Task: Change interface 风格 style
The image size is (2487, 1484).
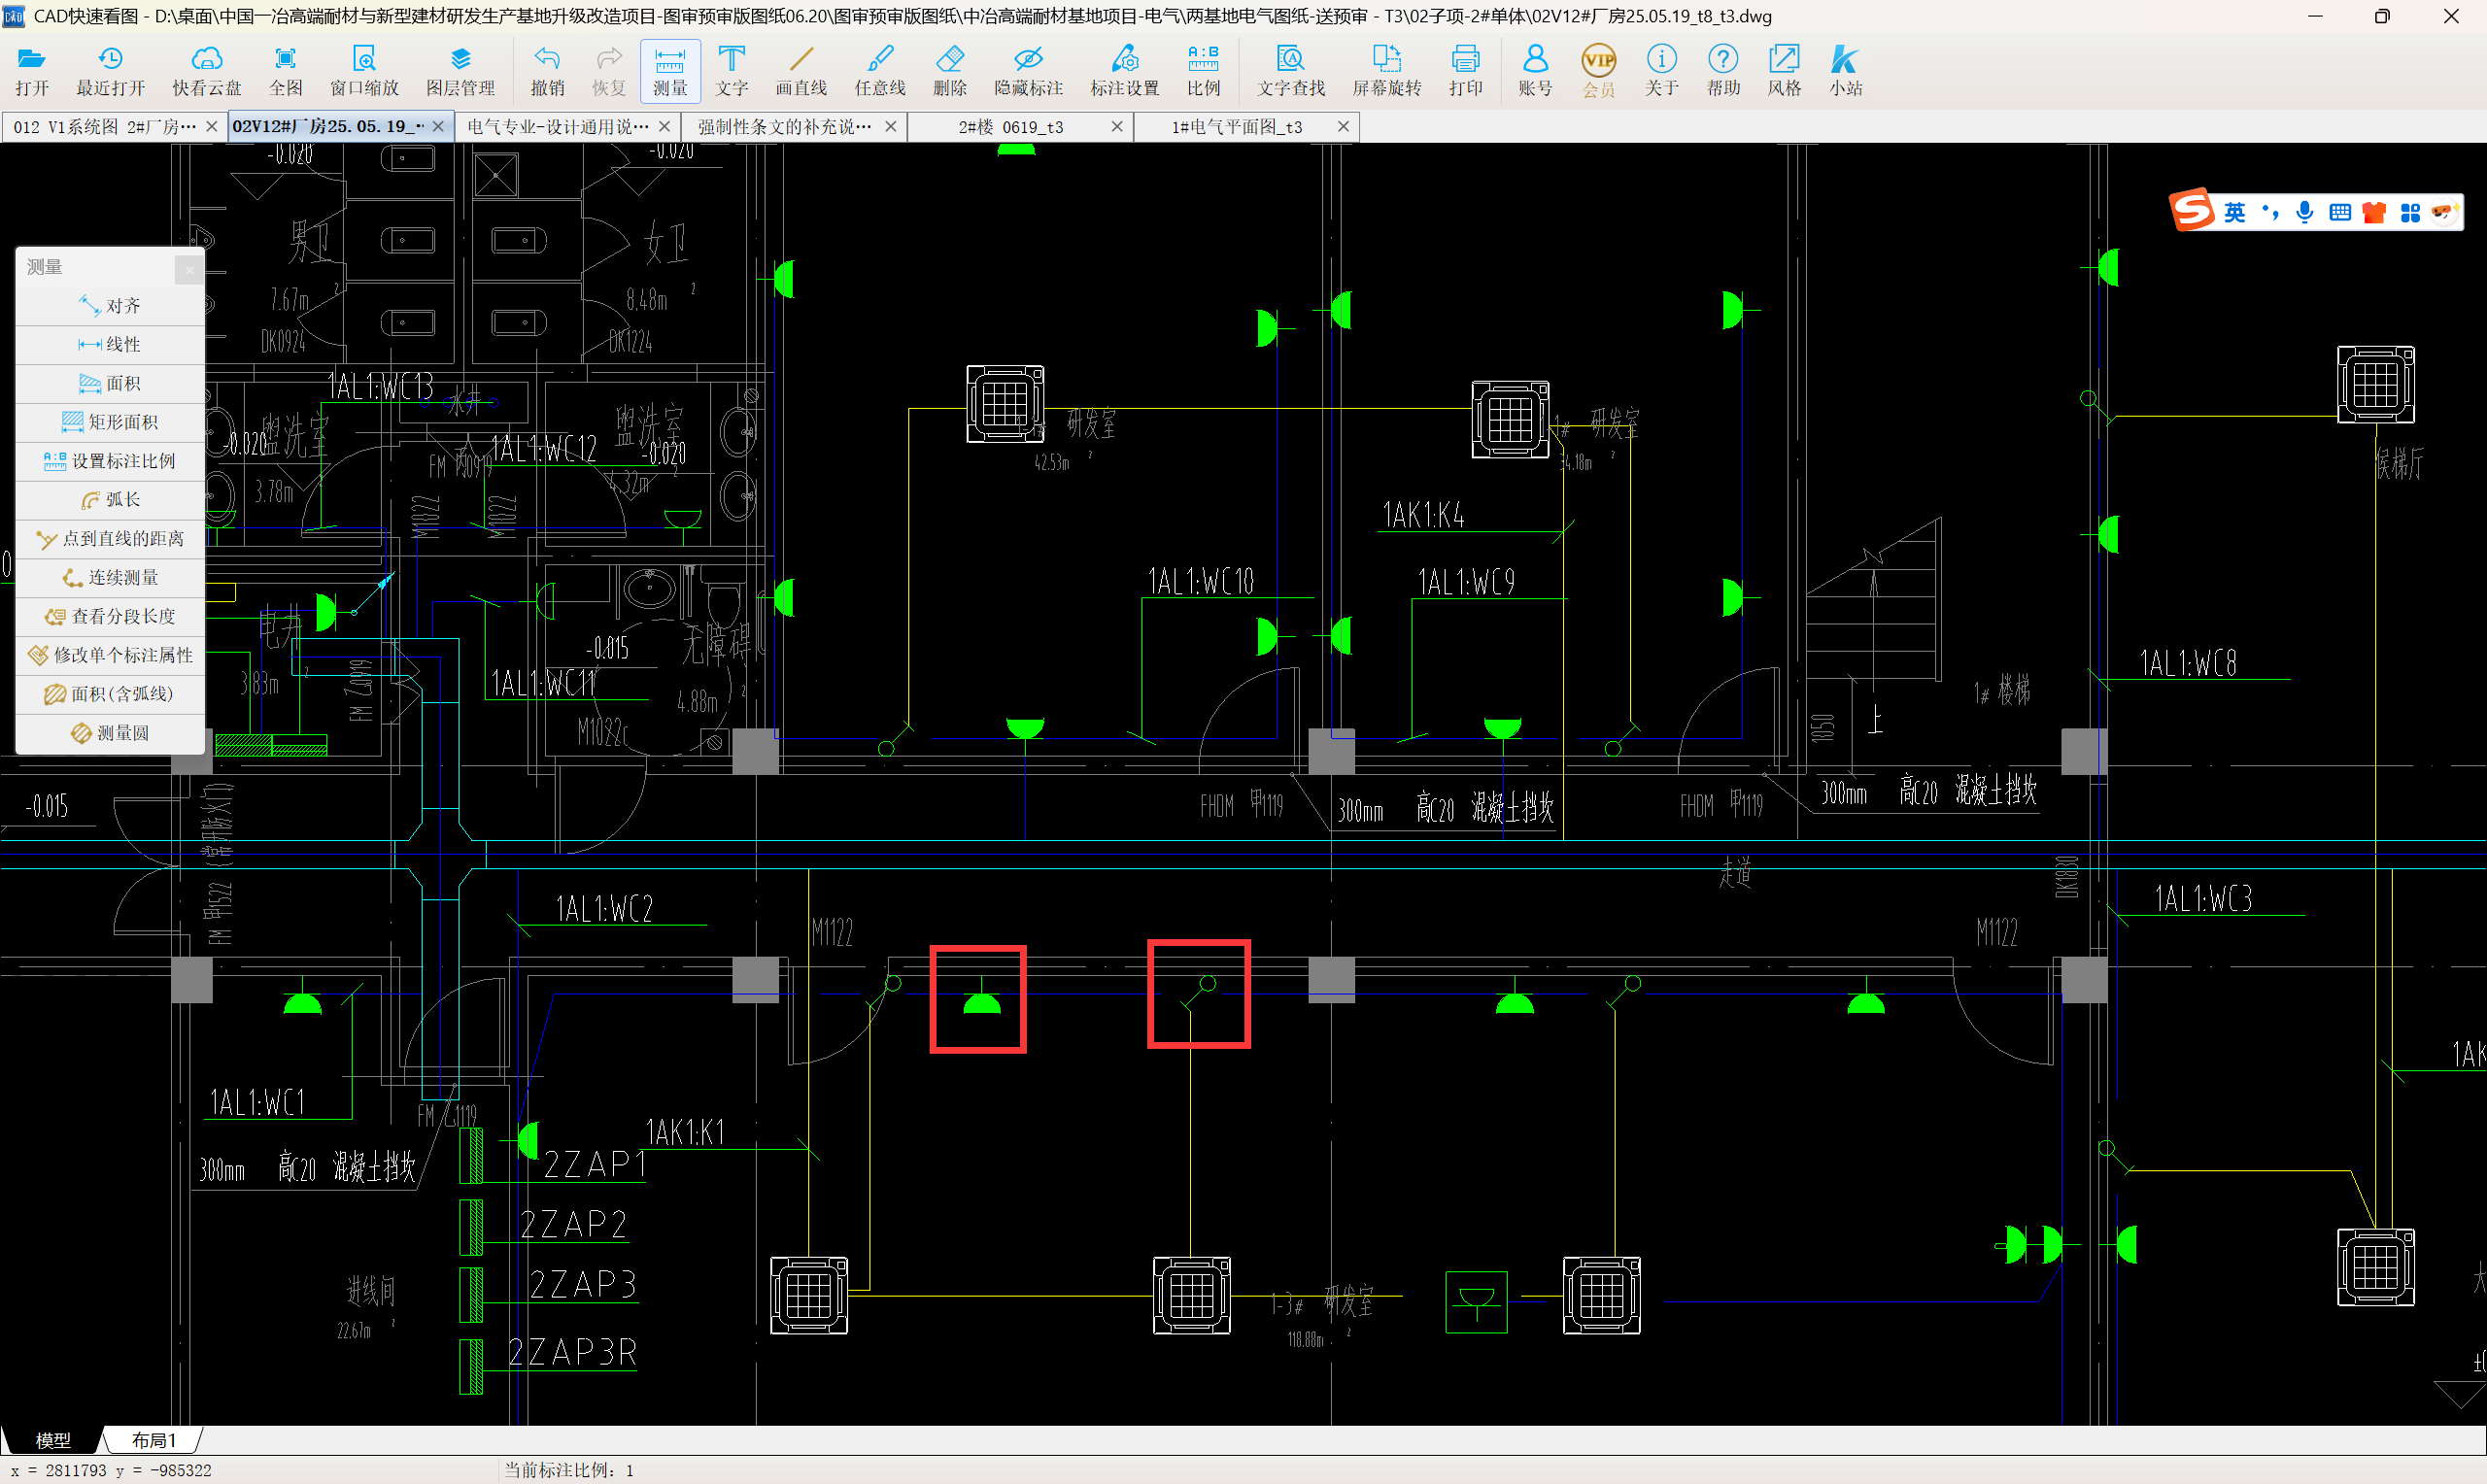Action: click(1784, 72)
